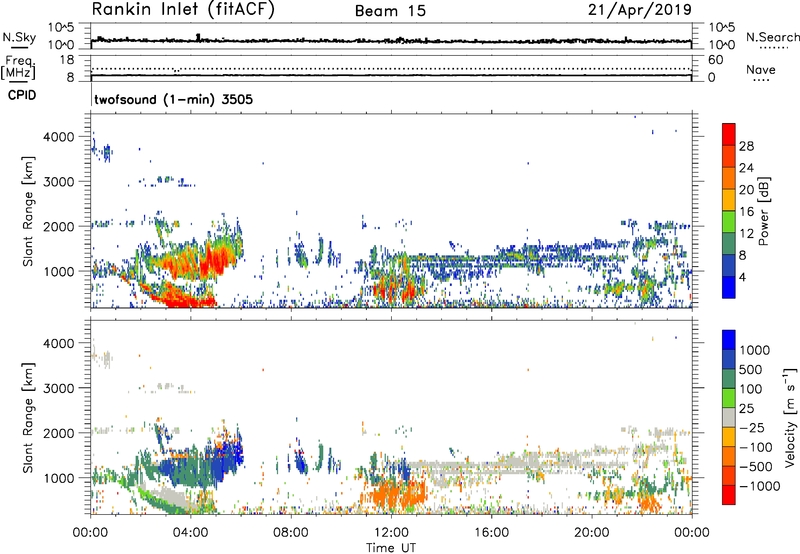Select the "Beam 15" heading
The image size is (800, 554).
(390, 11)
